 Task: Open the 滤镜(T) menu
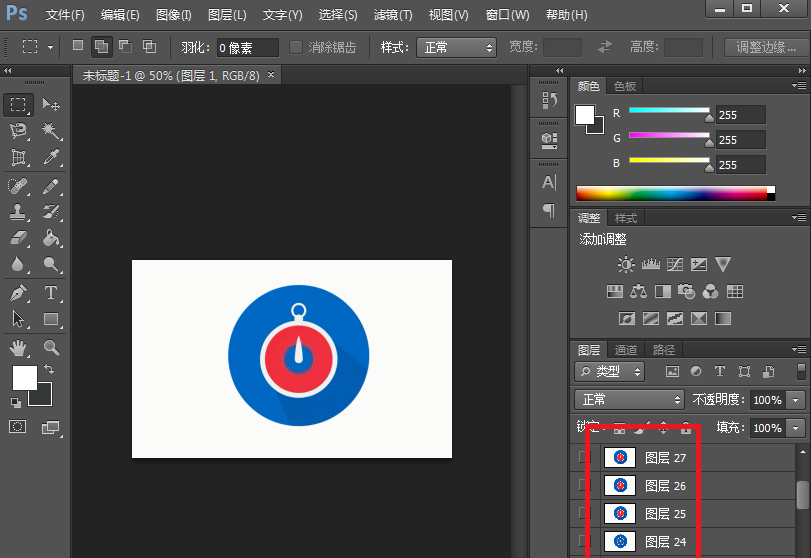[x=392, y=15]
